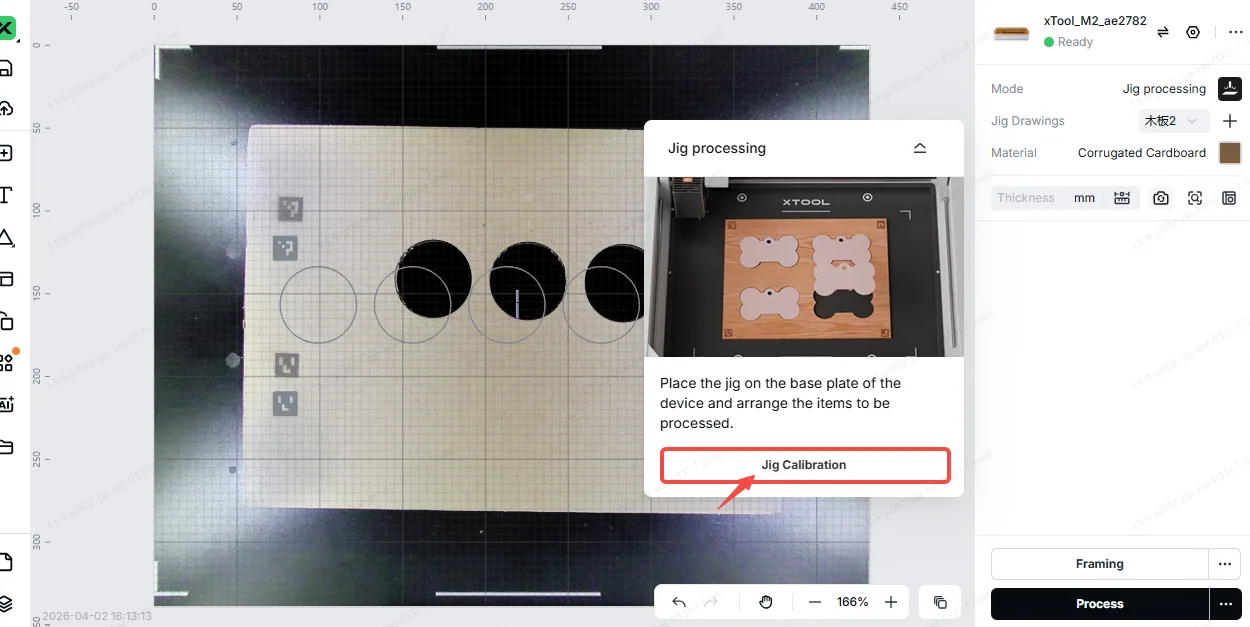Screen dimensions: 1250x627
Task: Add a new jig drawing with plus
Action: [1230, 121]
